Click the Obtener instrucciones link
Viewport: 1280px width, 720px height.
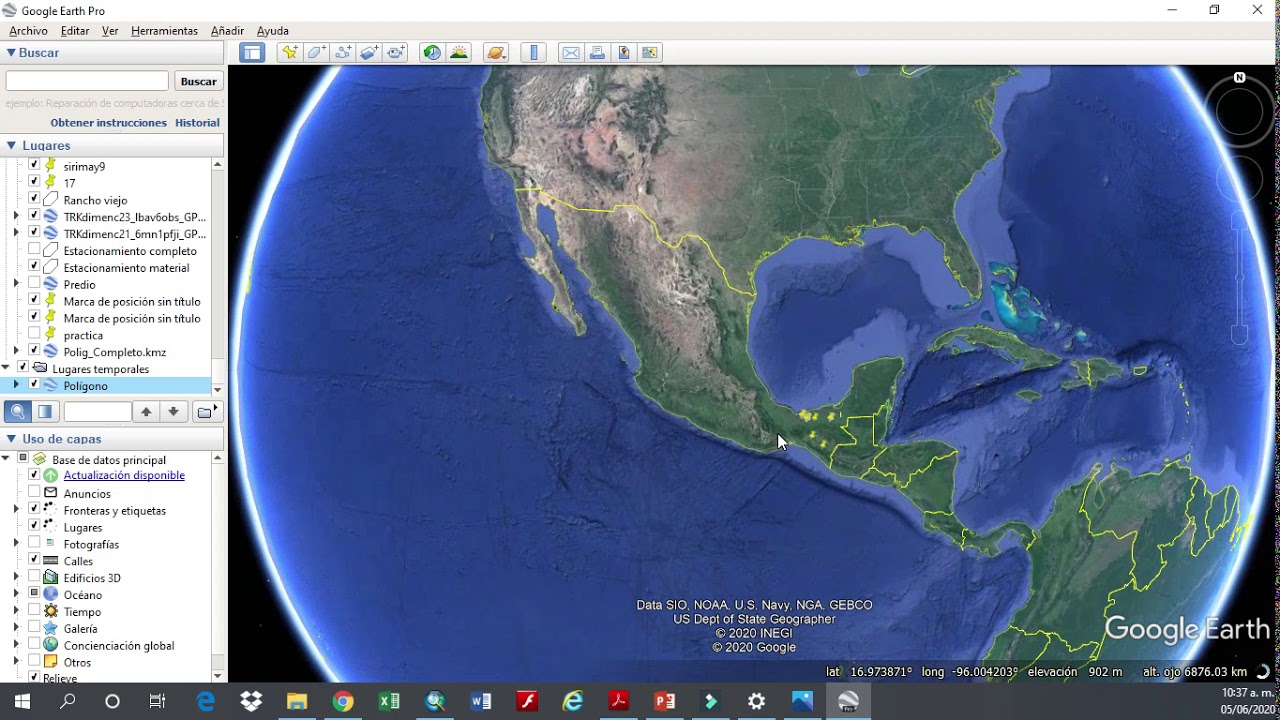coord(109,123)
